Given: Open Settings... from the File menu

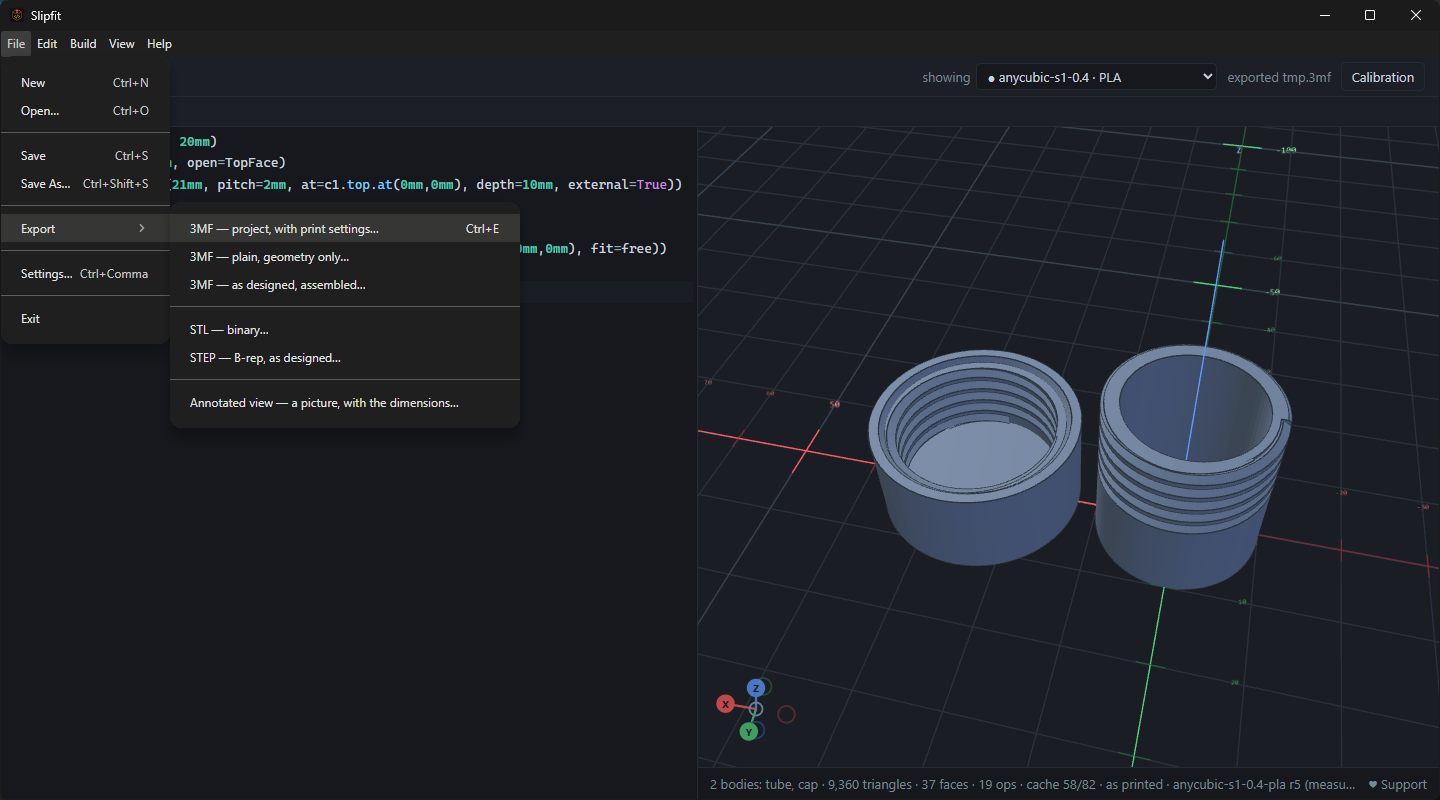Looking at the screenshot, I should pyautogui.click(x=85, y=274).
